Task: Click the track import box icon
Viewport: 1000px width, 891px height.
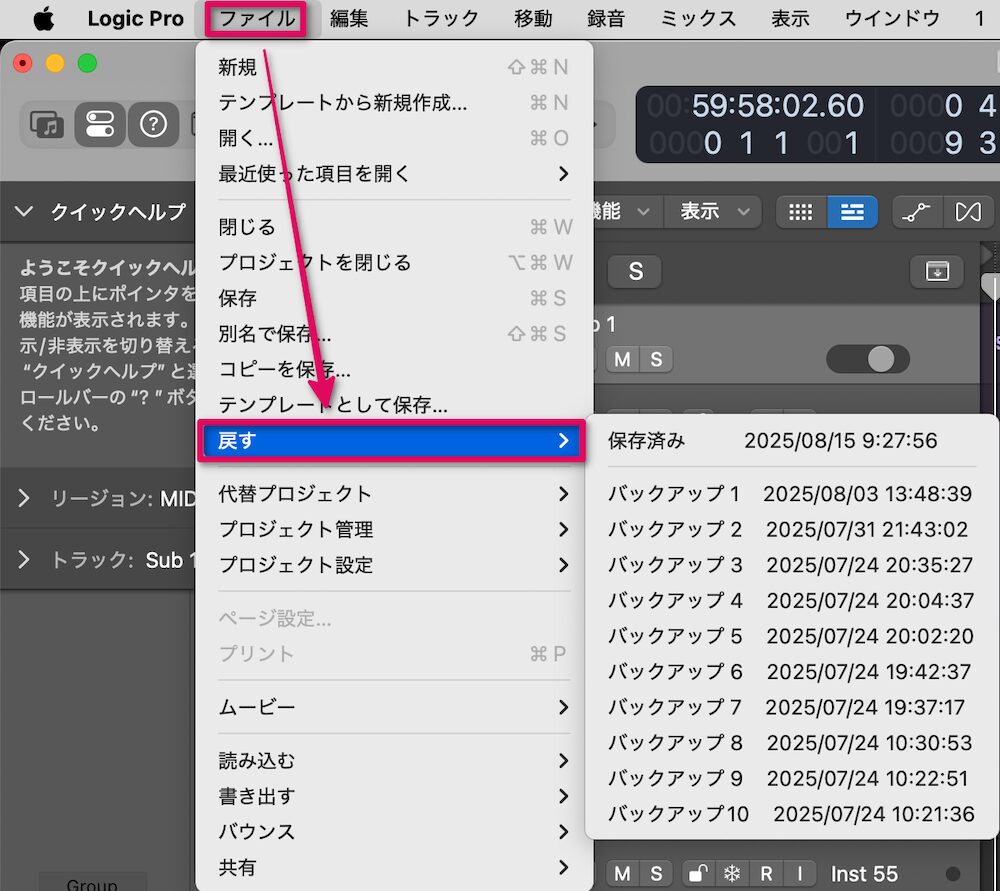Action: click(x=937, y=271)
